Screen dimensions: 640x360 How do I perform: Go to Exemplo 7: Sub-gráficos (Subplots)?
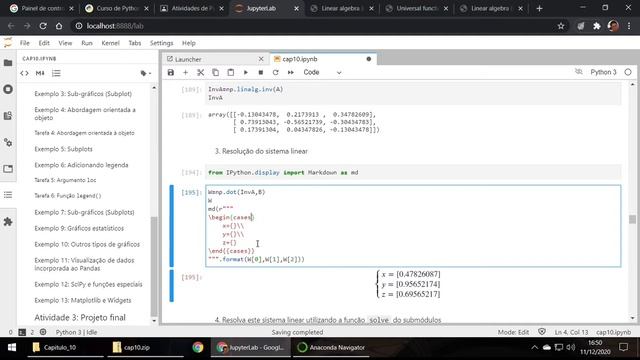coord(84,212)
